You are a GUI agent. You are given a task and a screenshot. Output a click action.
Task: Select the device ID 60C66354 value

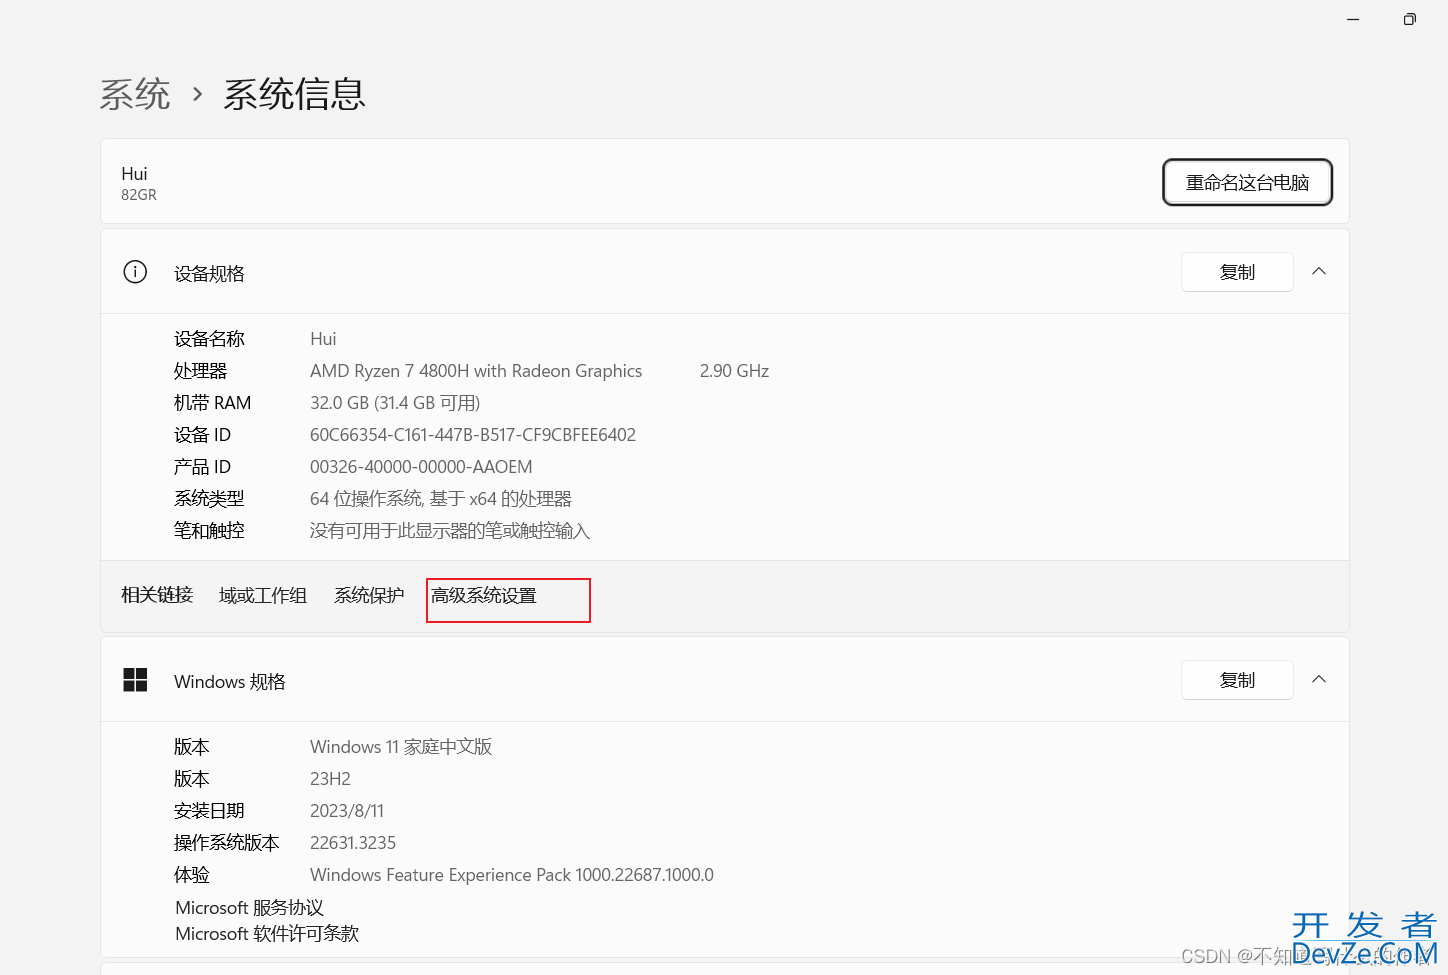[473, 435]
